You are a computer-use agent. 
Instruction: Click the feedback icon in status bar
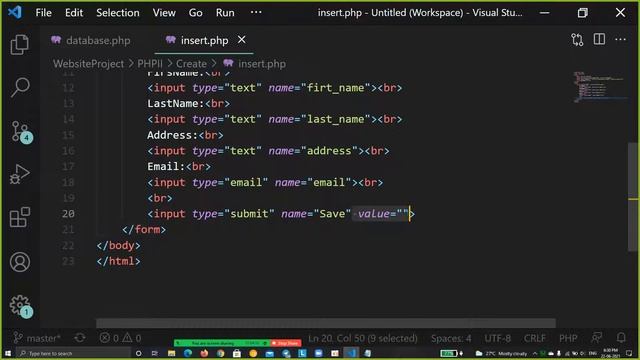click(597, 338)
